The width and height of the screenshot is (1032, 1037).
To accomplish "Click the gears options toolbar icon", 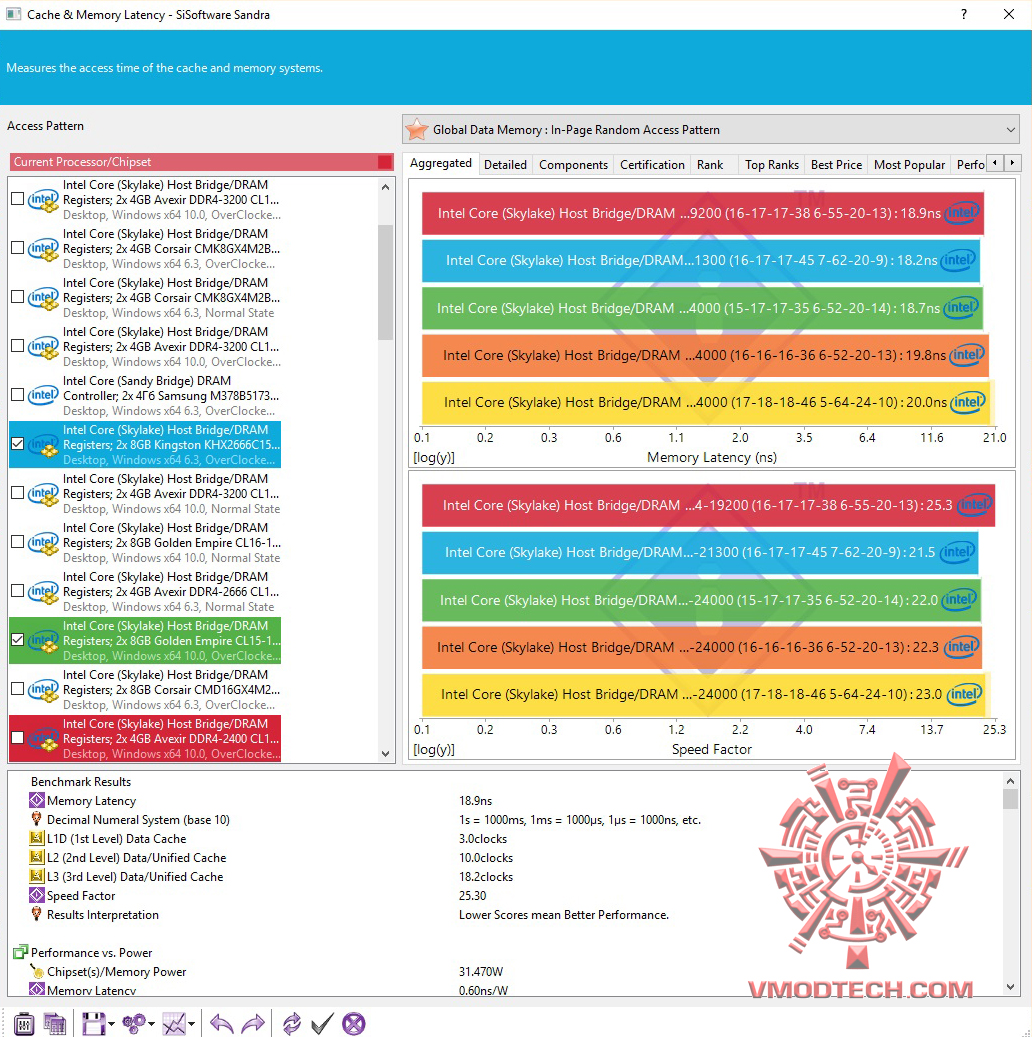I will click(x=134, y=1024).
